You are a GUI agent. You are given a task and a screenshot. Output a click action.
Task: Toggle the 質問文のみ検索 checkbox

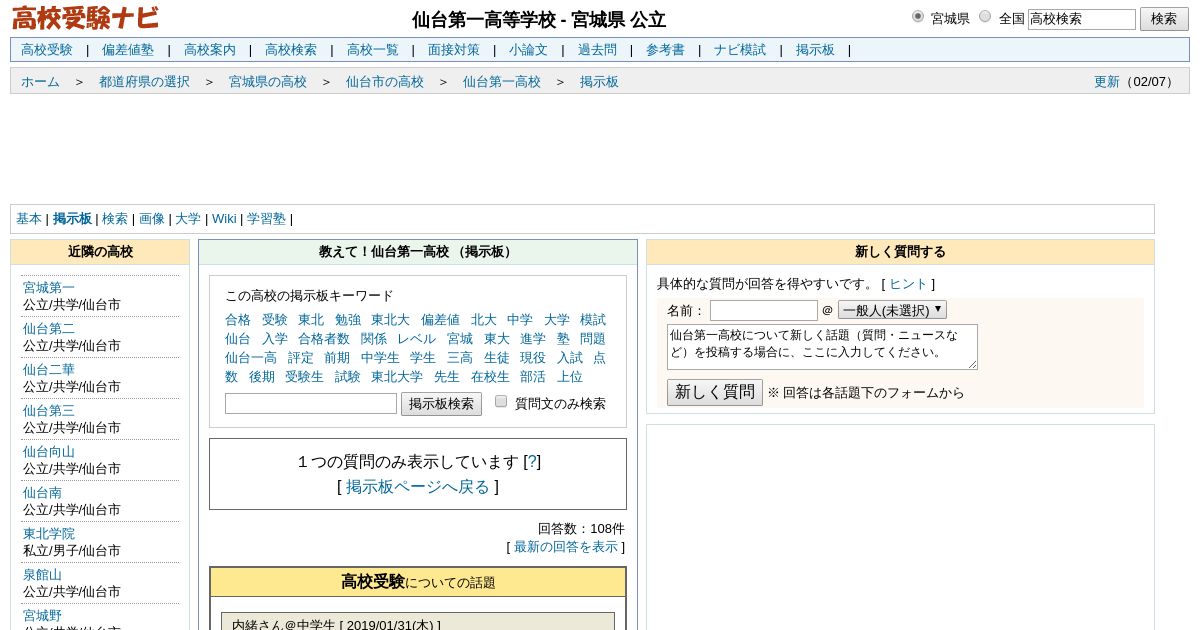coord(501,401)
